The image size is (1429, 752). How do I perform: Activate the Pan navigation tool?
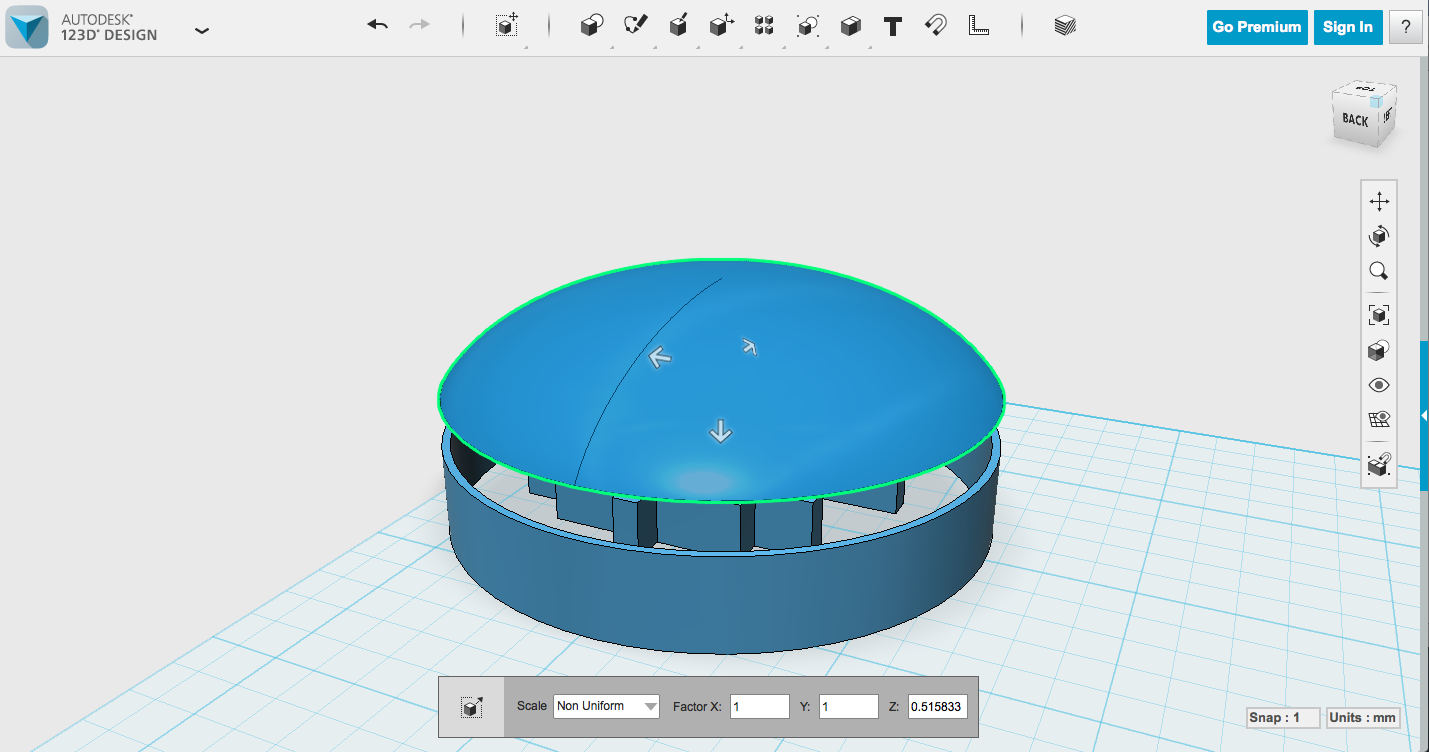click(x=1379, y=202)
